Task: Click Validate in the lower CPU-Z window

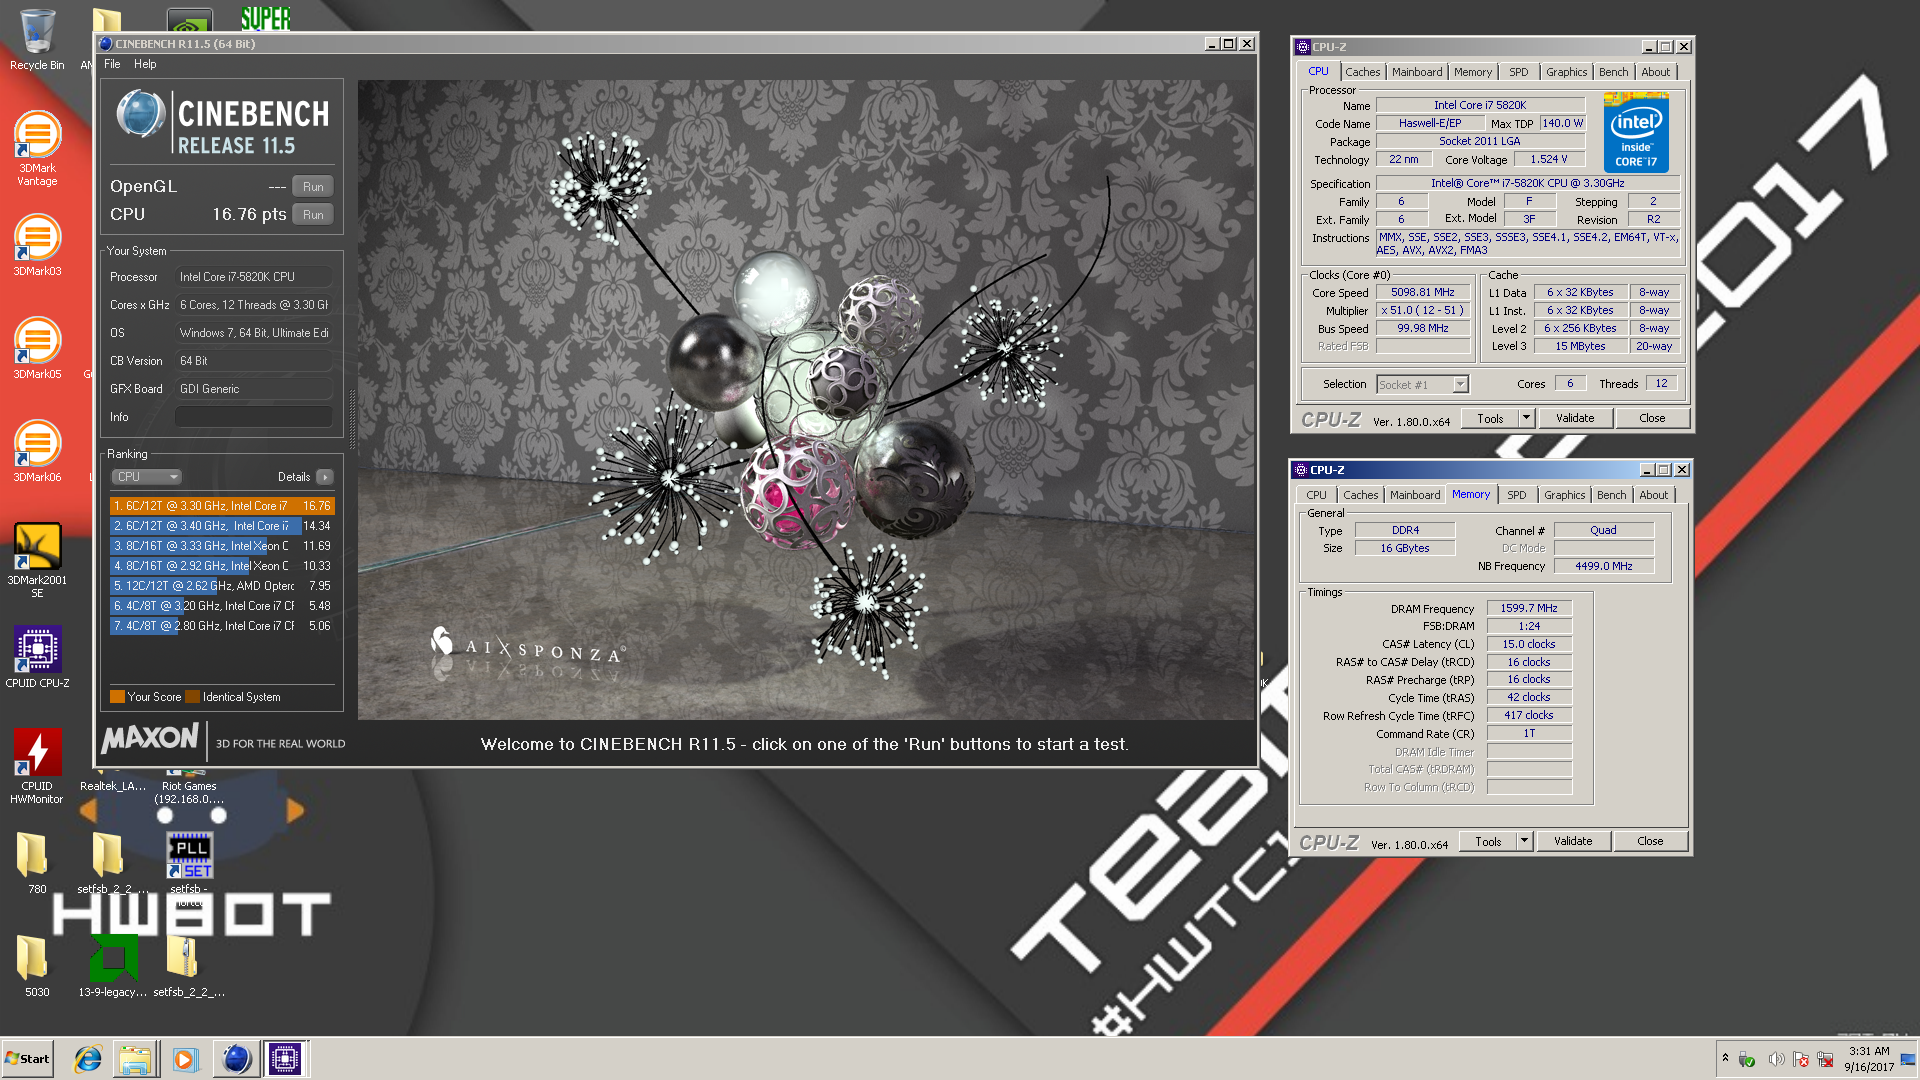Action: tap(1573, 841)
